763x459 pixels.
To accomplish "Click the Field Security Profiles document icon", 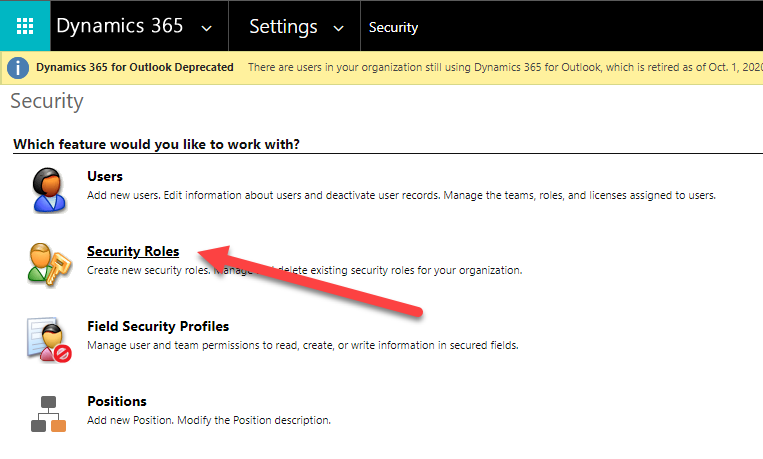I will (47, 338).
